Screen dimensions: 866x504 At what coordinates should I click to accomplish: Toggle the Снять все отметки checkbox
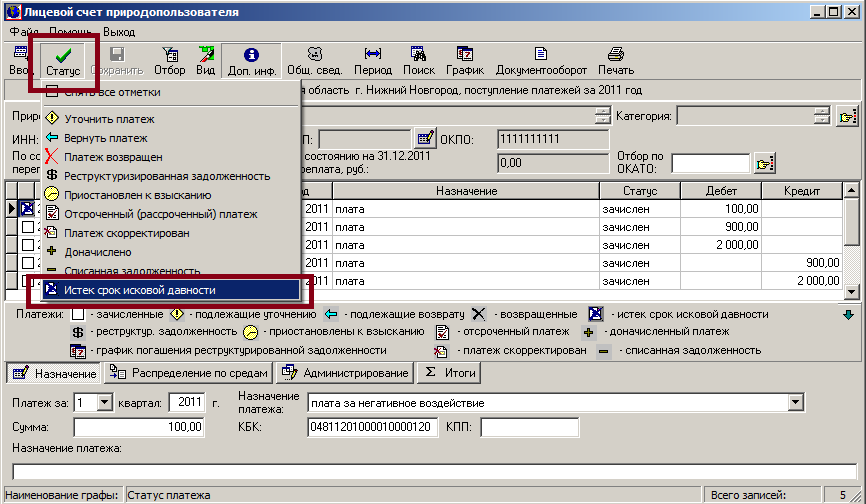click(52, 93)
